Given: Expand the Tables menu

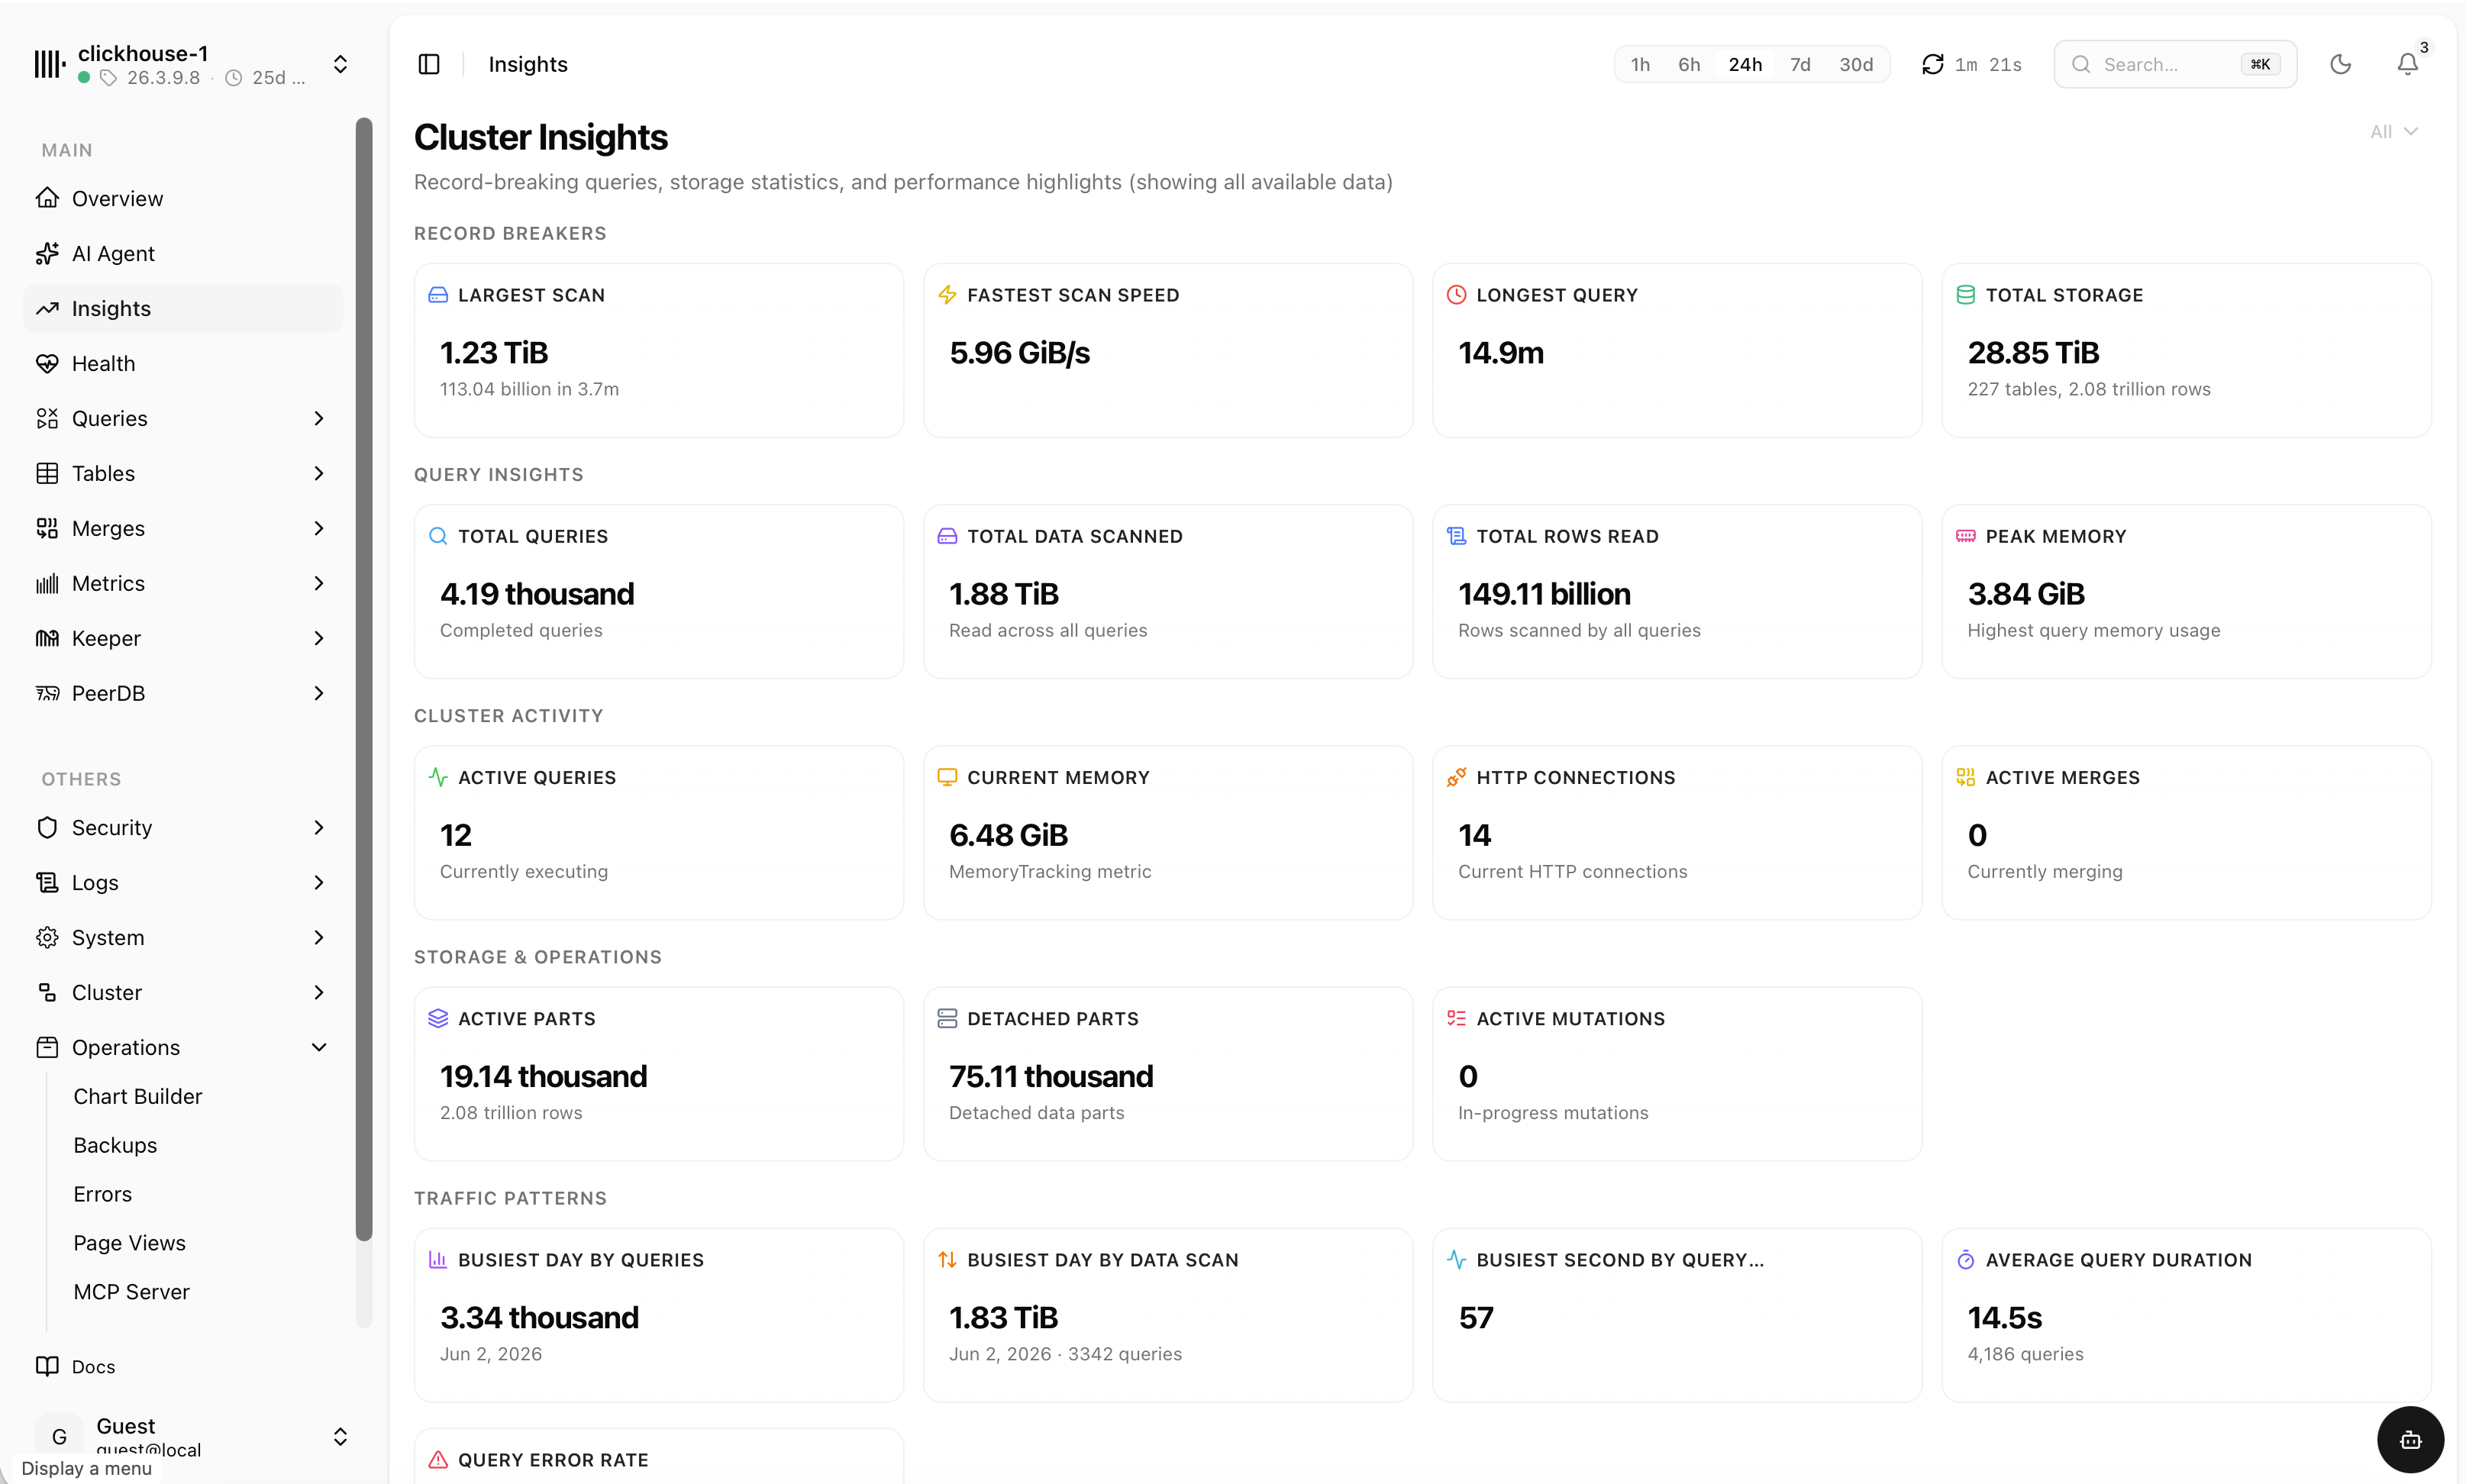Looking at the screenshot, I should click(x=183, y=473).
